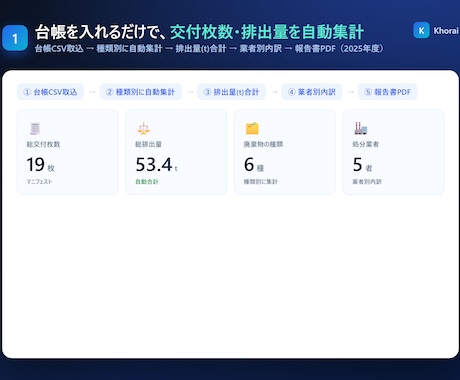Click the headline 交付枚数・排出量を自動集計
Image resolution: width=460 pixels, height=380 pixels.
pos(267,32)
